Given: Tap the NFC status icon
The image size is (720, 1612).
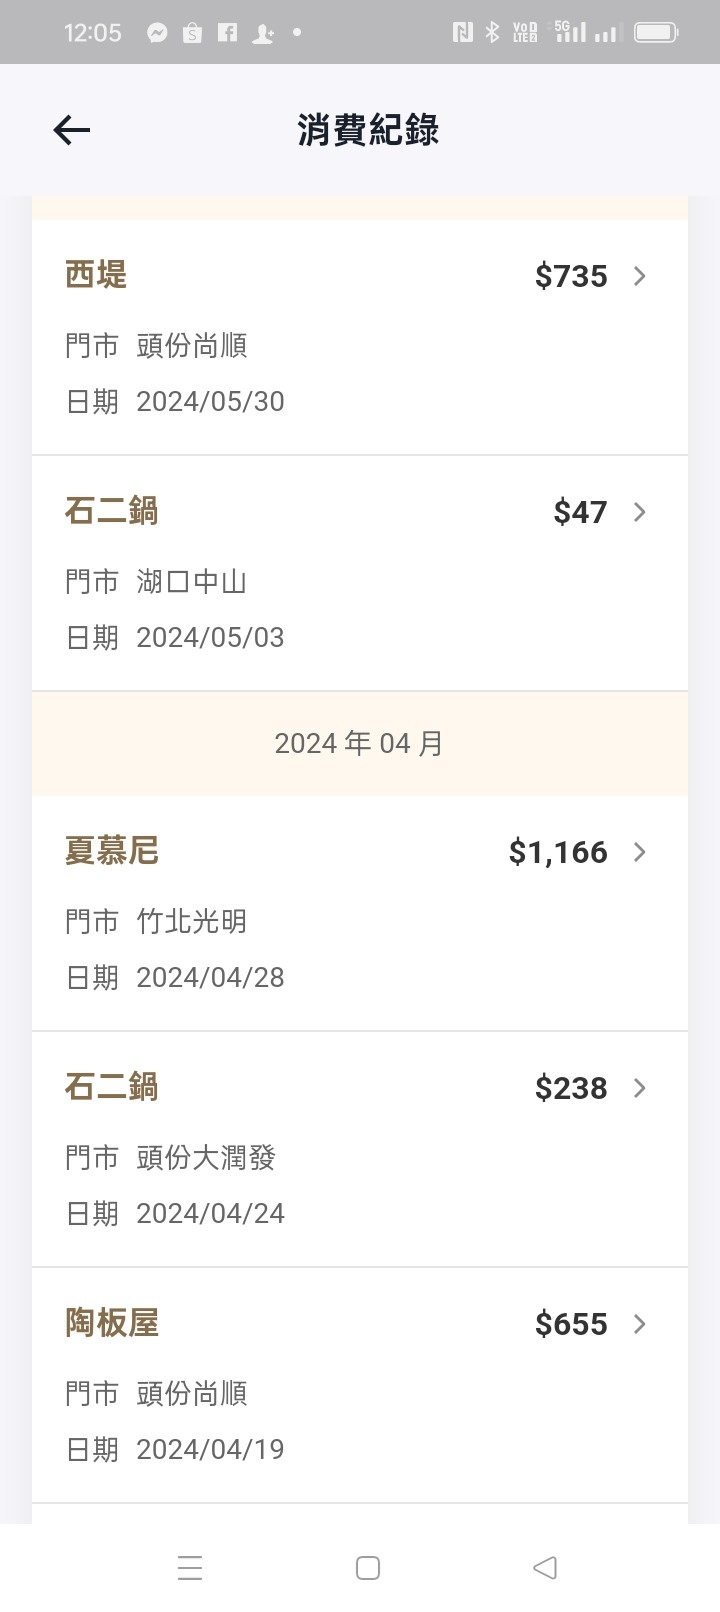Looking at the screenshot, I should point(462,33).
